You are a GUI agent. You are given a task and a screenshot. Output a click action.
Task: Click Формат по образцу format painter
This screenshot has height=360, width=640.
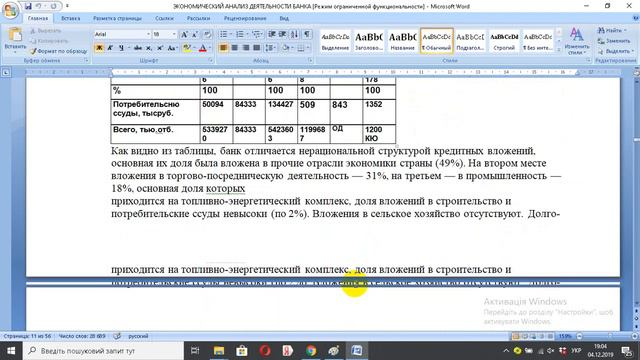pyautogui.click(x=59, y=51)
